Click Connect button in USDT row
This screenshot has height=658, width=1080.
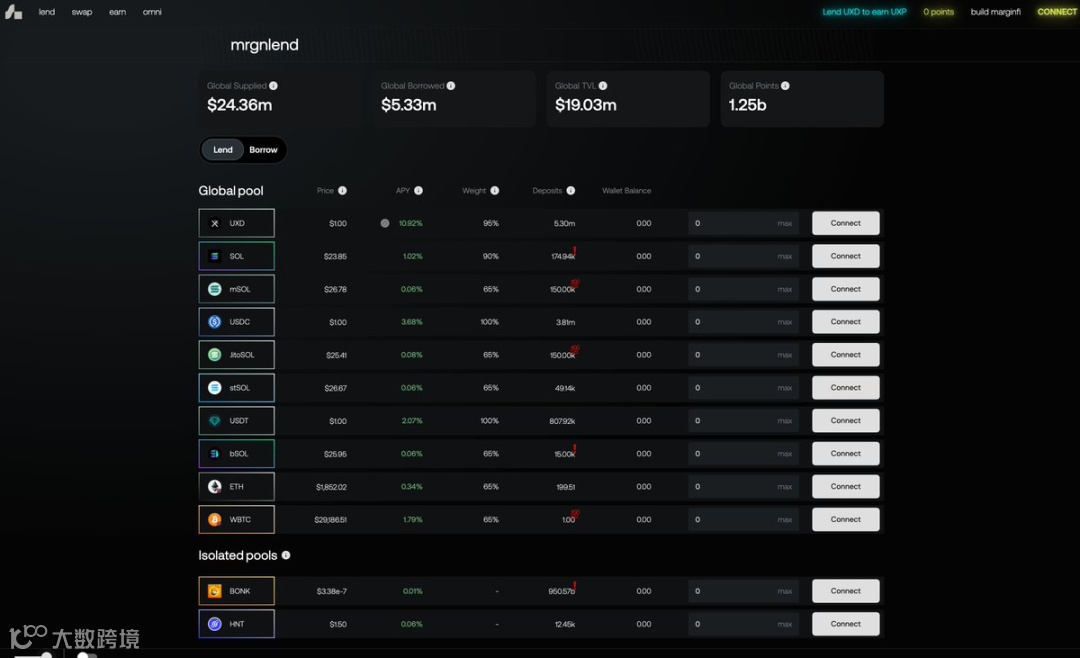[x=846, y=420]
